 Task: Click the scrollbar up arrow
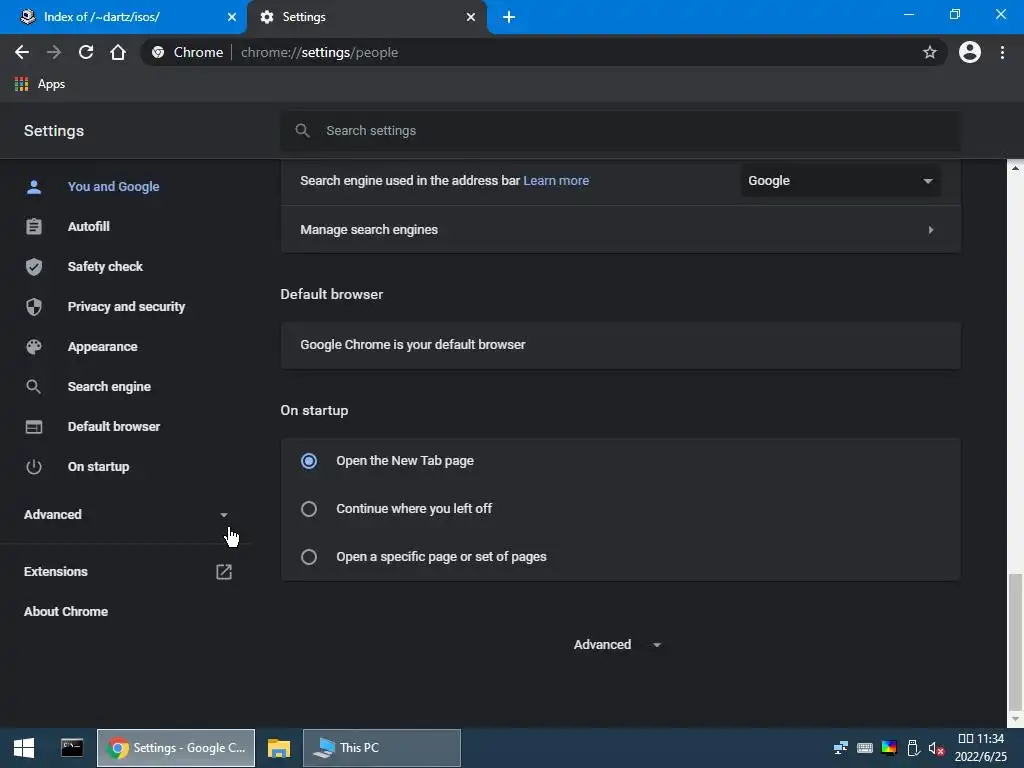coord(1015,168)
